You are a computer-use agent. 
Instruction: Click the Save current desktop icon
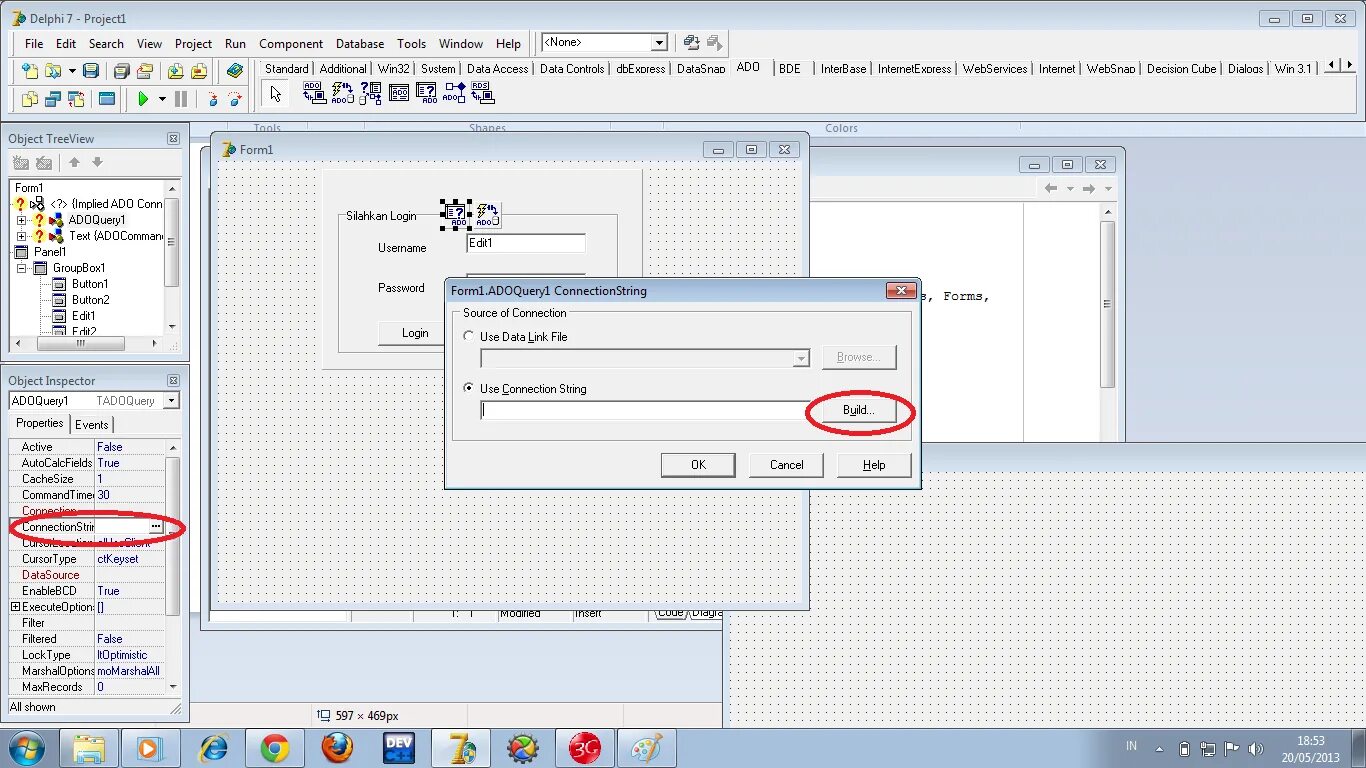692,43
